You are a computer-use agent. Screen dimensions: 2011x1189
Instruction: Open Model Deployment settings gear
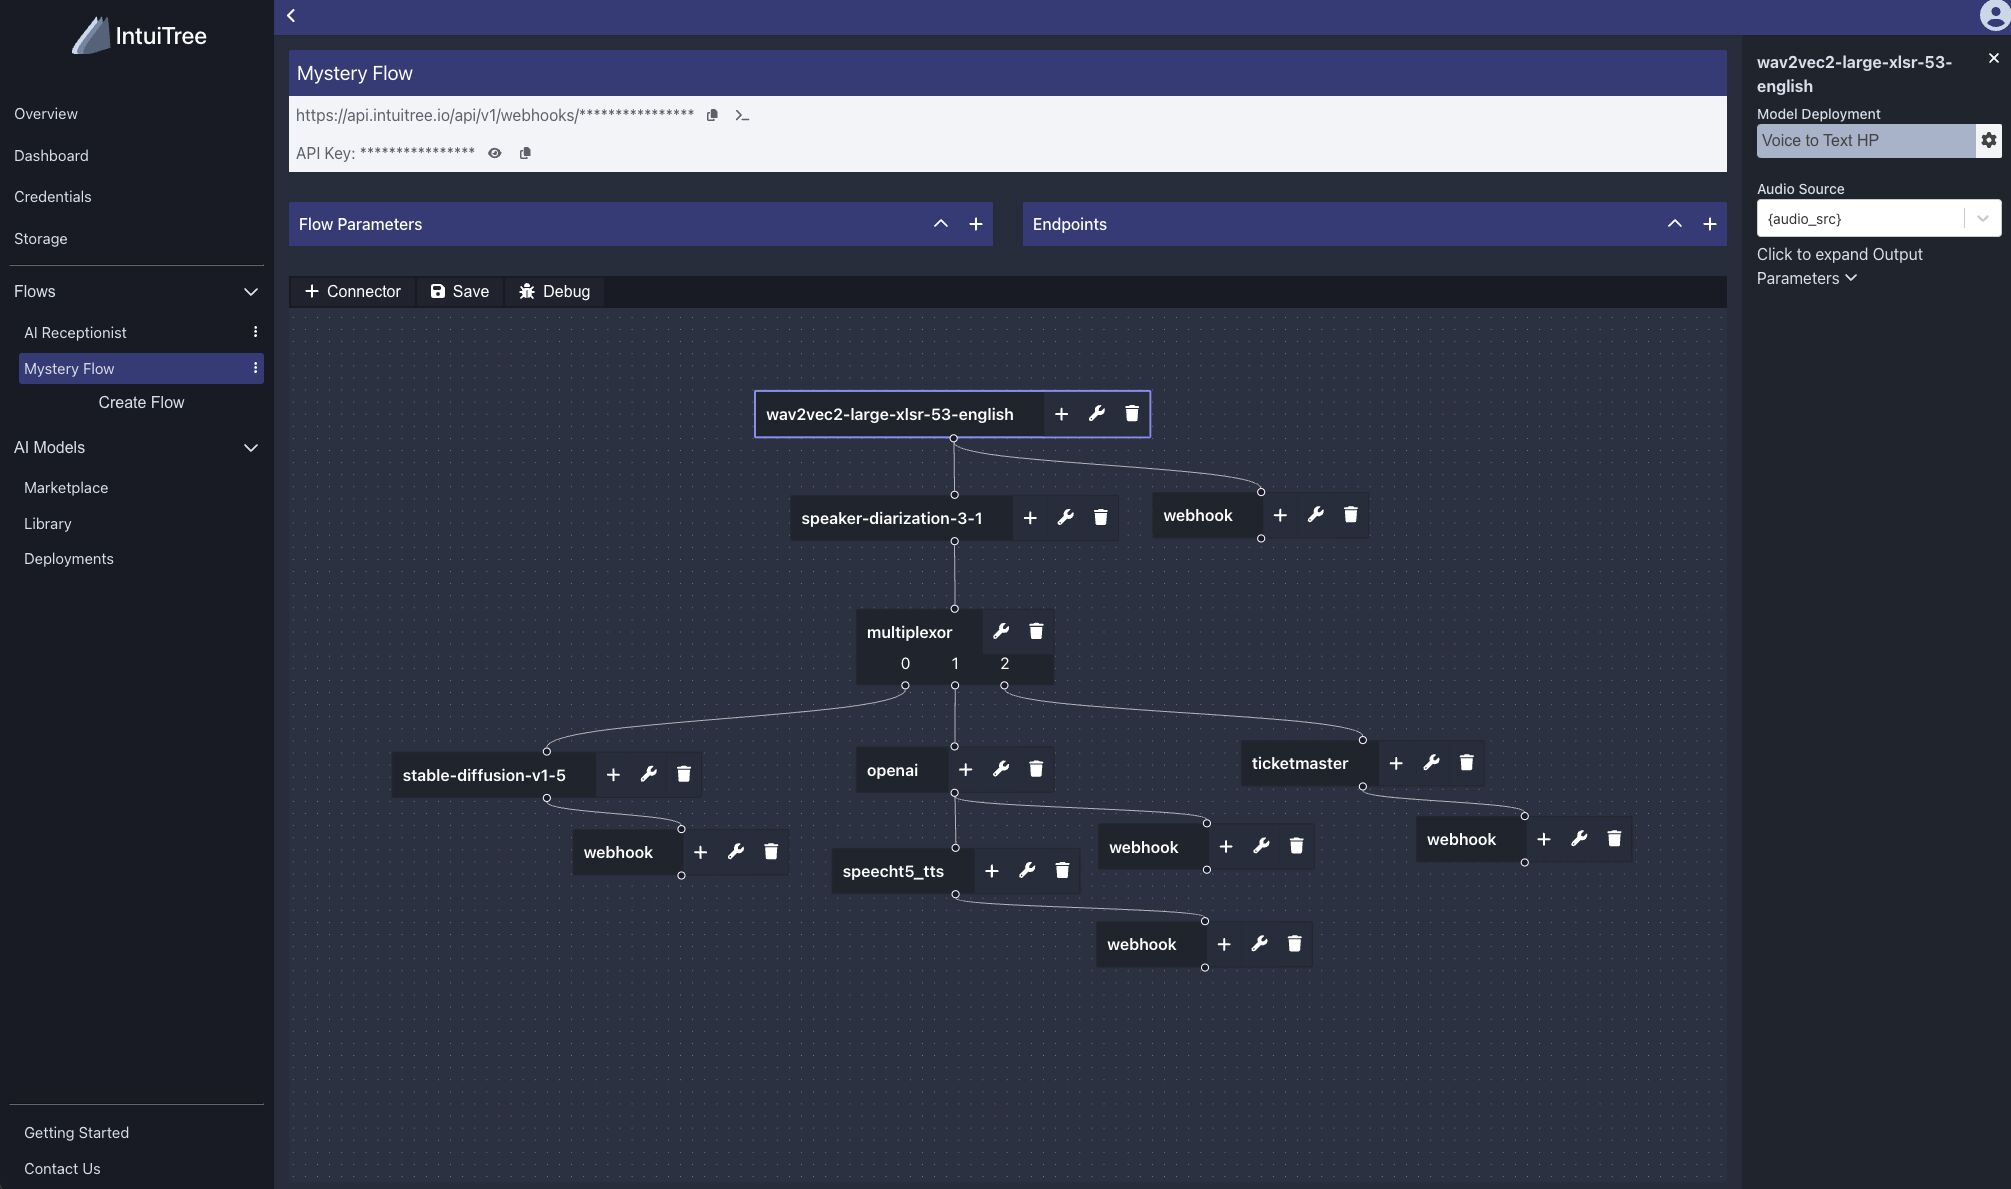coord(1988,140)
